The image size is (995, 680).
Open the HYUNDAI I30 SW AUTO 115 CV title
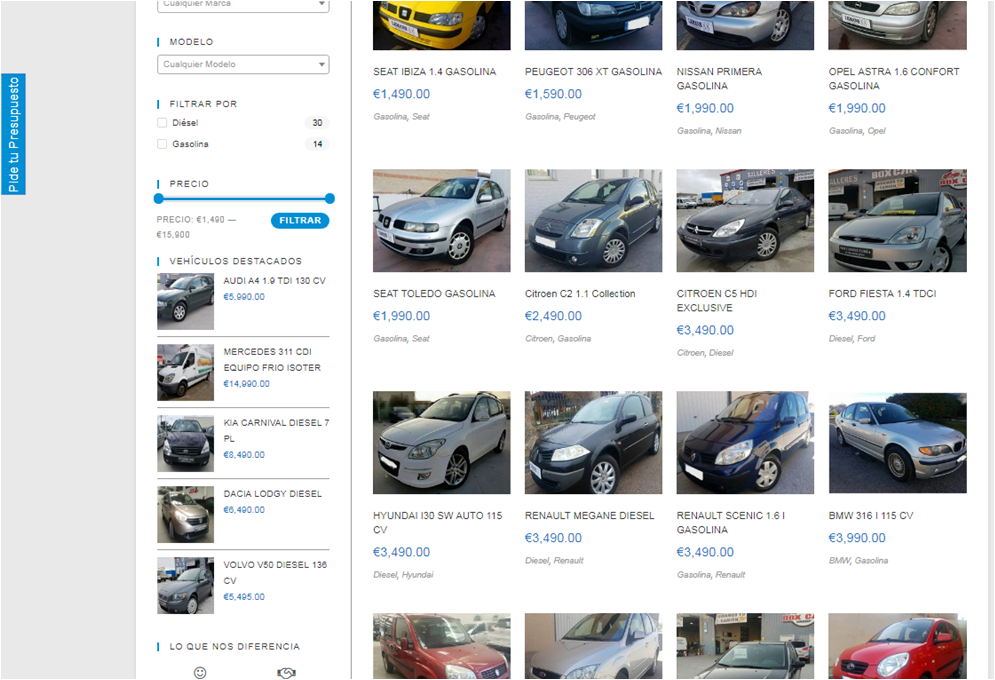tap(437, 523)
